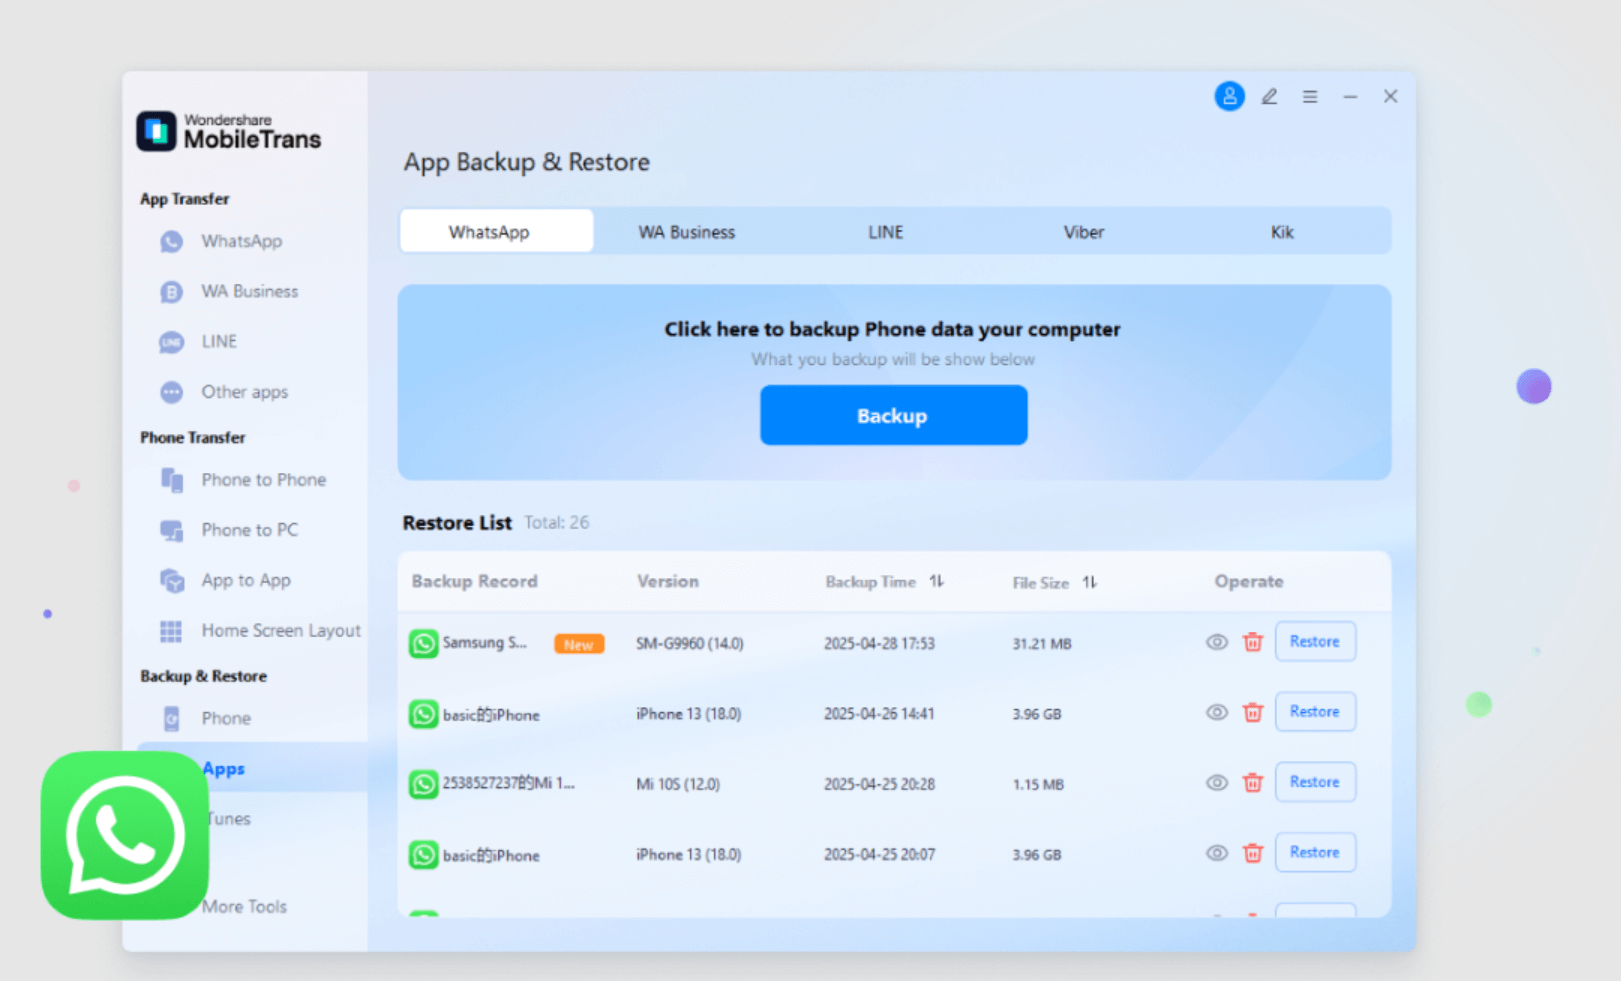Image resolution: width=1621 pixels, height=981 pixels.
Task: Switch to the Kik tab
Action: coord(1282,231)
